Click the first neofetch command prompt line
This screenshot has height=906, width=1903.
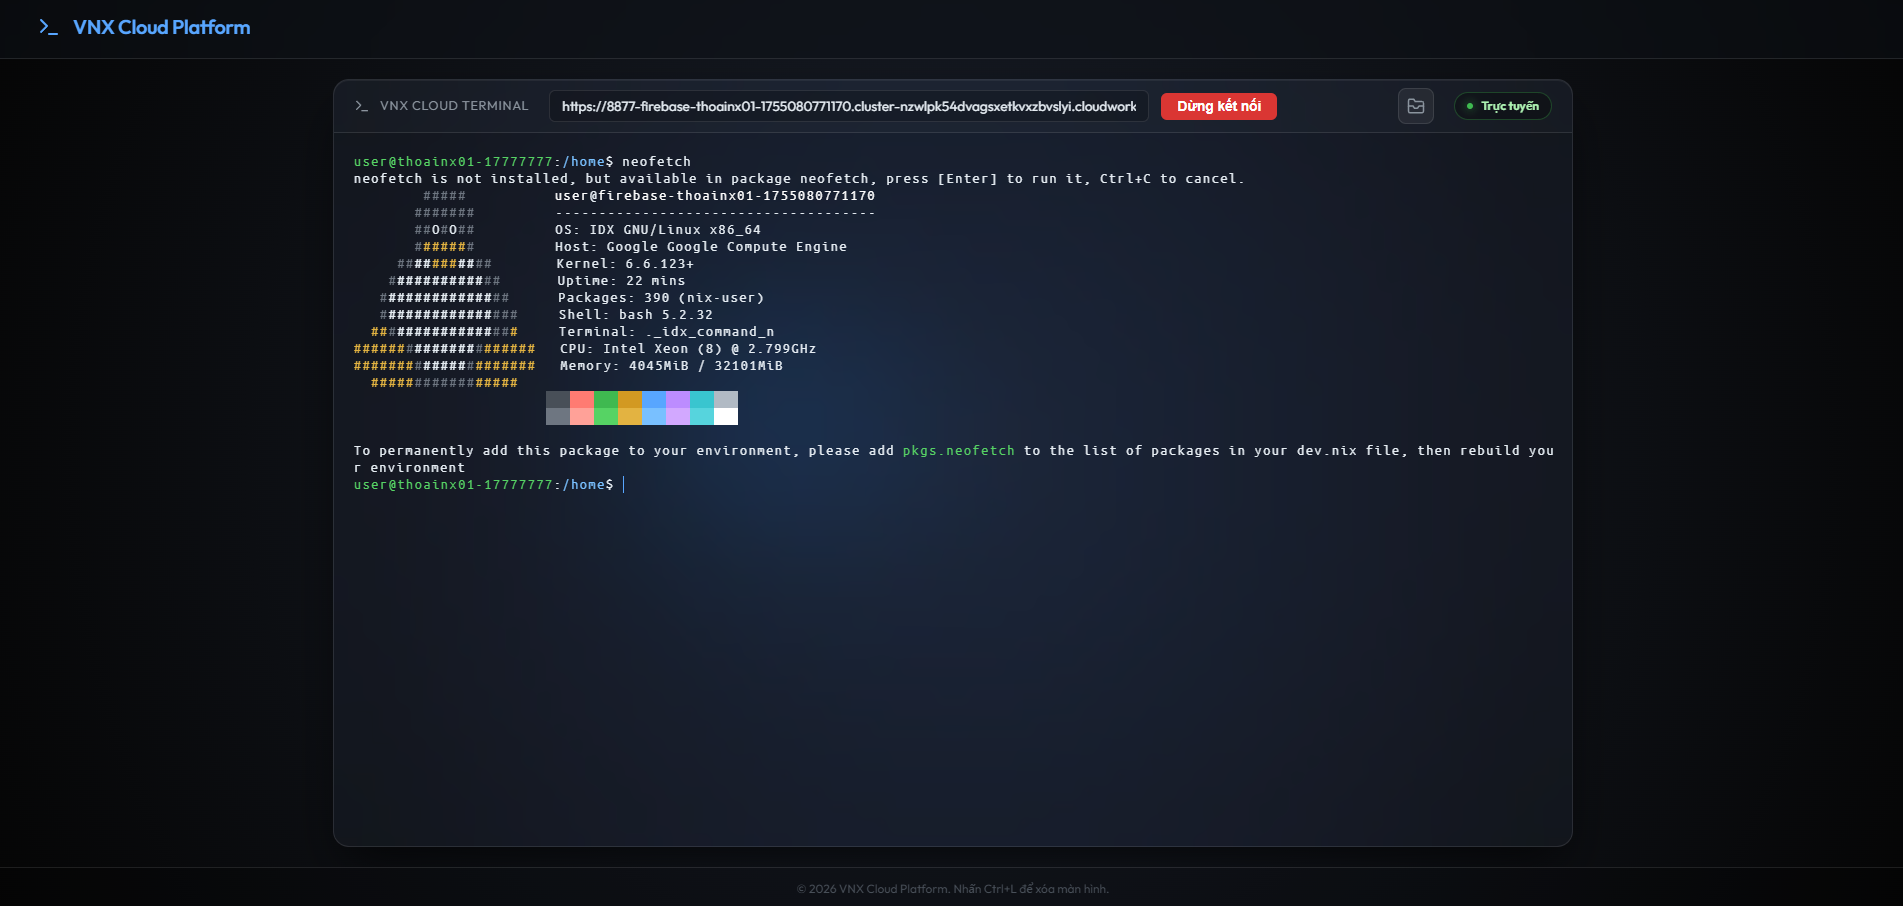coord(522,161)
